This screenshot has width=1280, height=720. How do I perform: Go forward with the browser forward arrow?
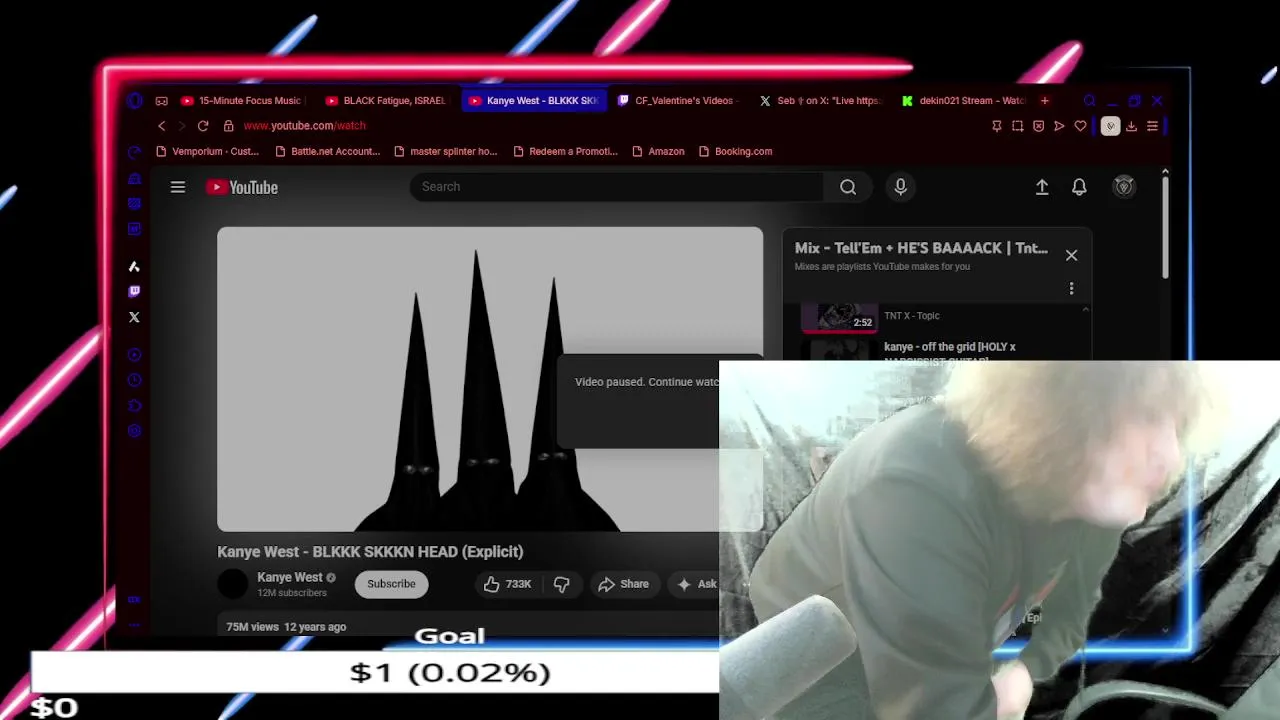(x=182, y=126)
